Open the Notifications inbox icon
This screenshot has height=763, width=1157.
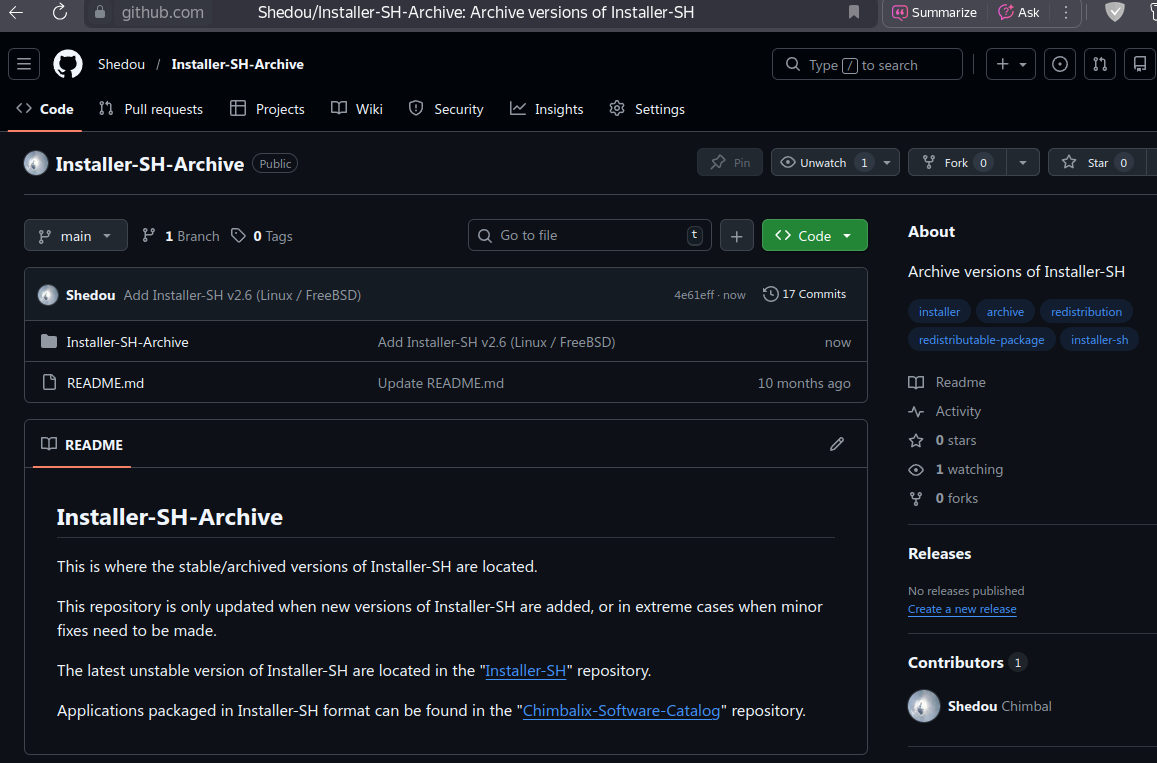1140,64
